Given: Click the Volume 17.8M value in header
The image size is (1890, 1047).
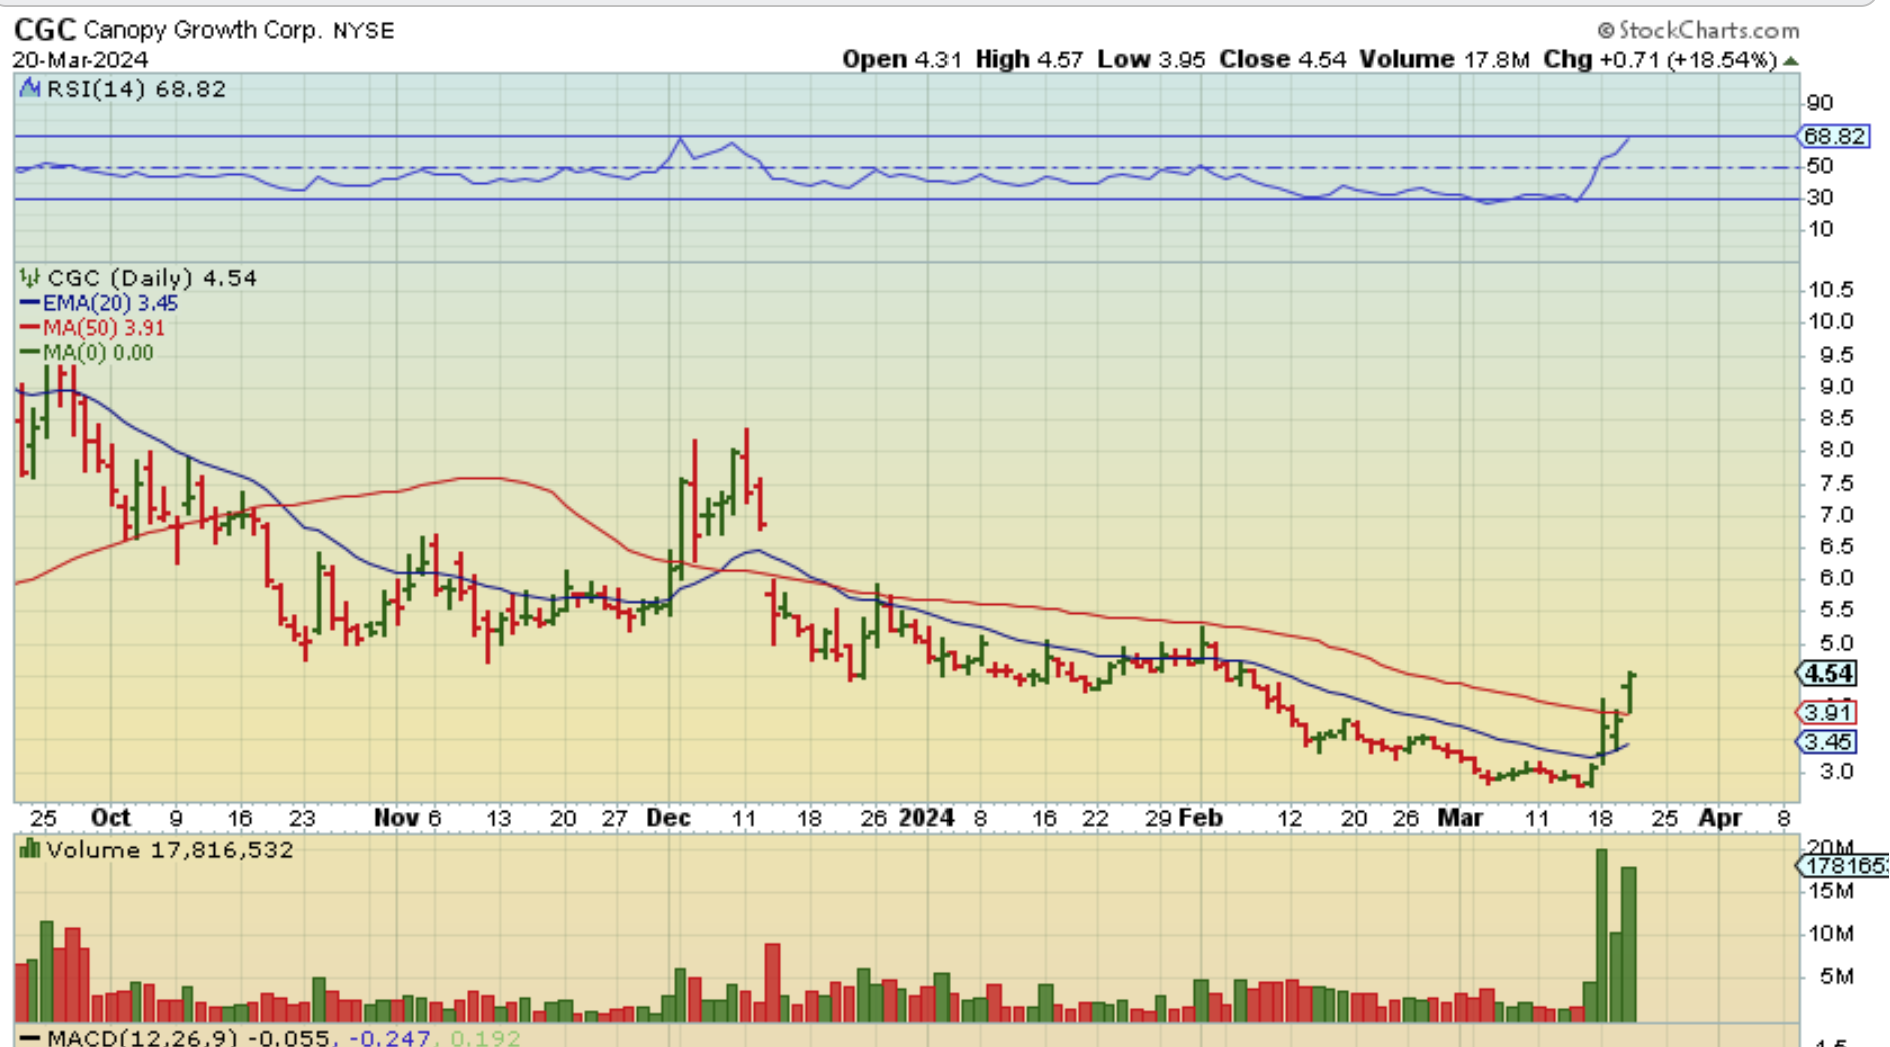Looking at the screenshot, I should point(1444,60).
